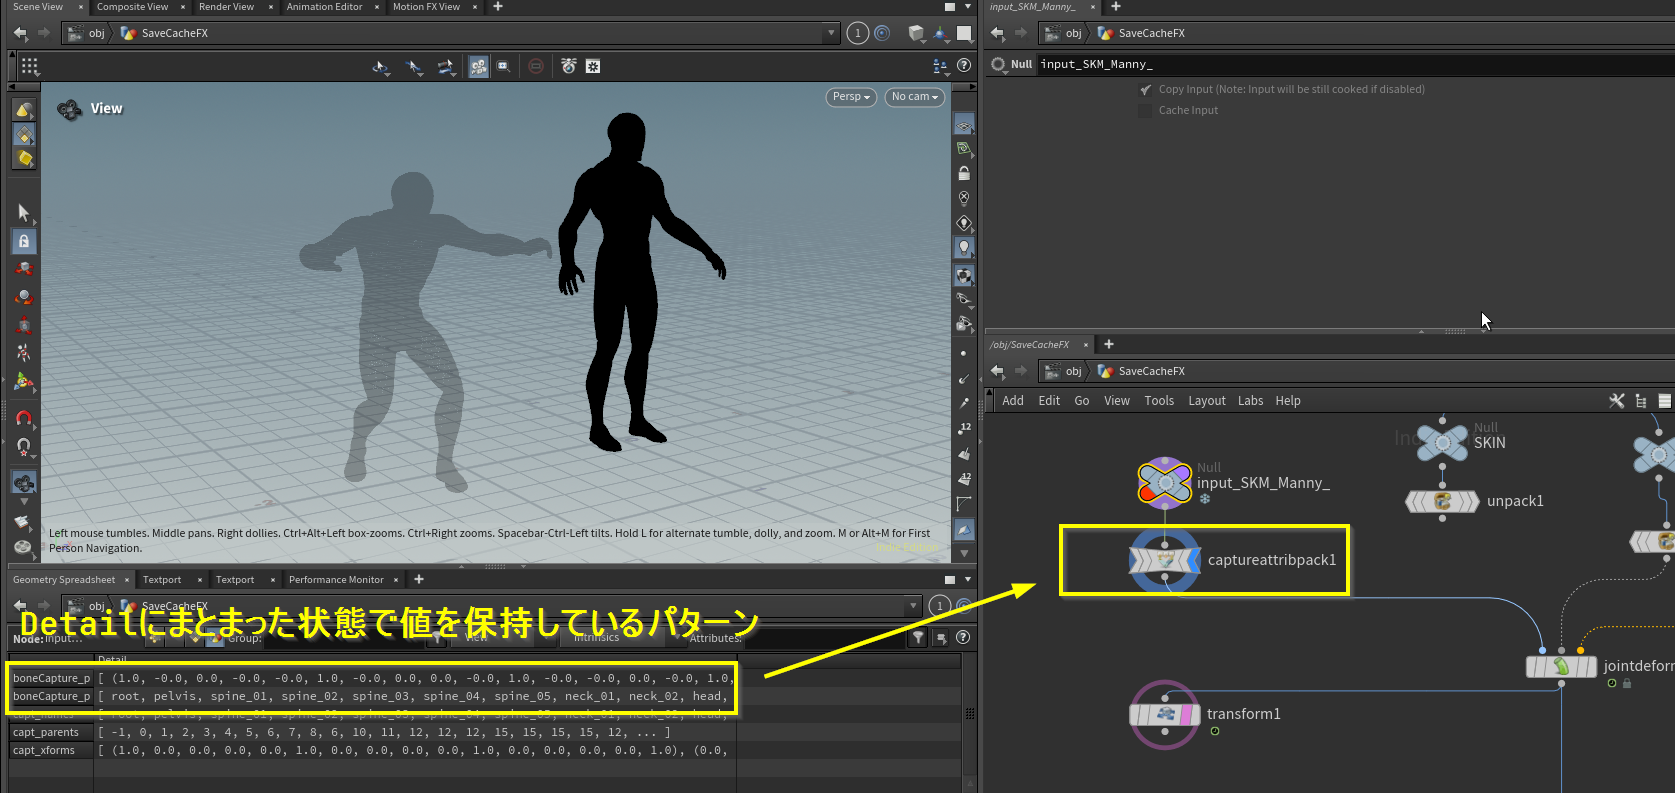Select the arrow Select tool in viewport toolbar
The width and height of the screenshot is (1675, 793).
tap(24, 212)
